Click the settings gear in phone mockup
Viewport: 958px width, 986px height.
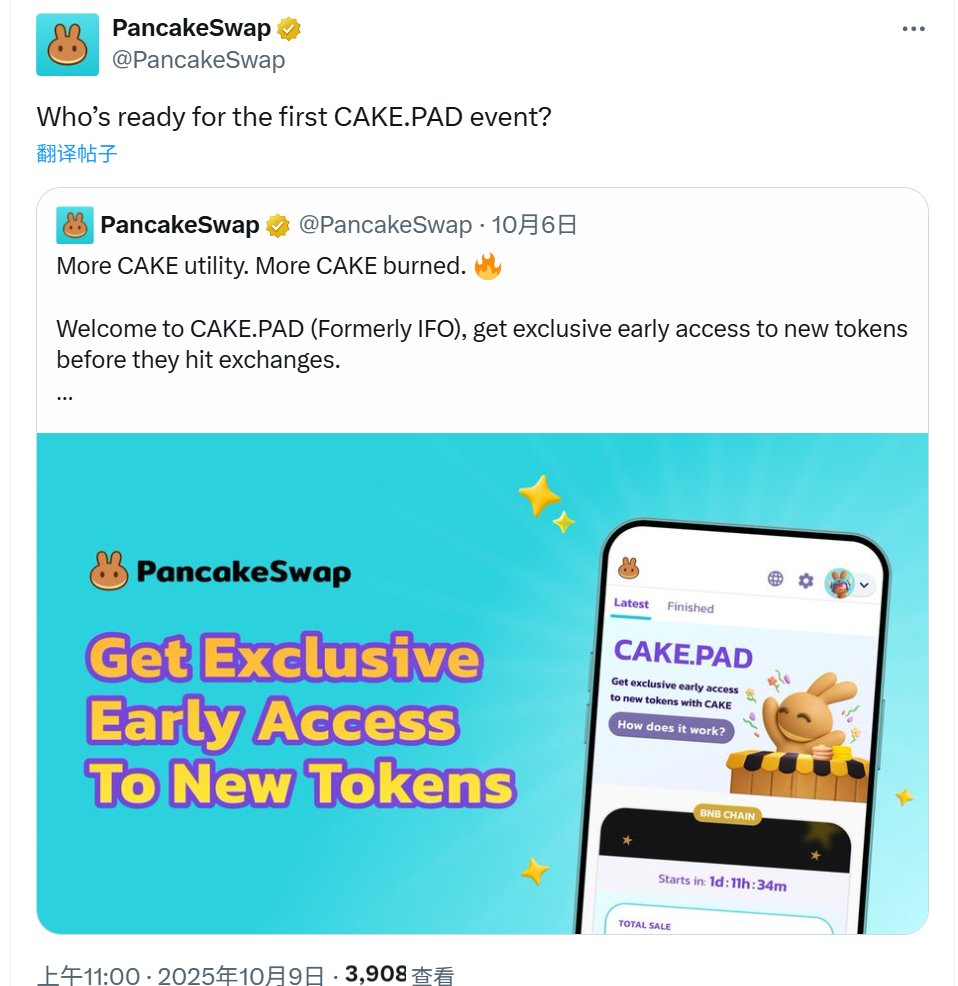pos(805,580)
